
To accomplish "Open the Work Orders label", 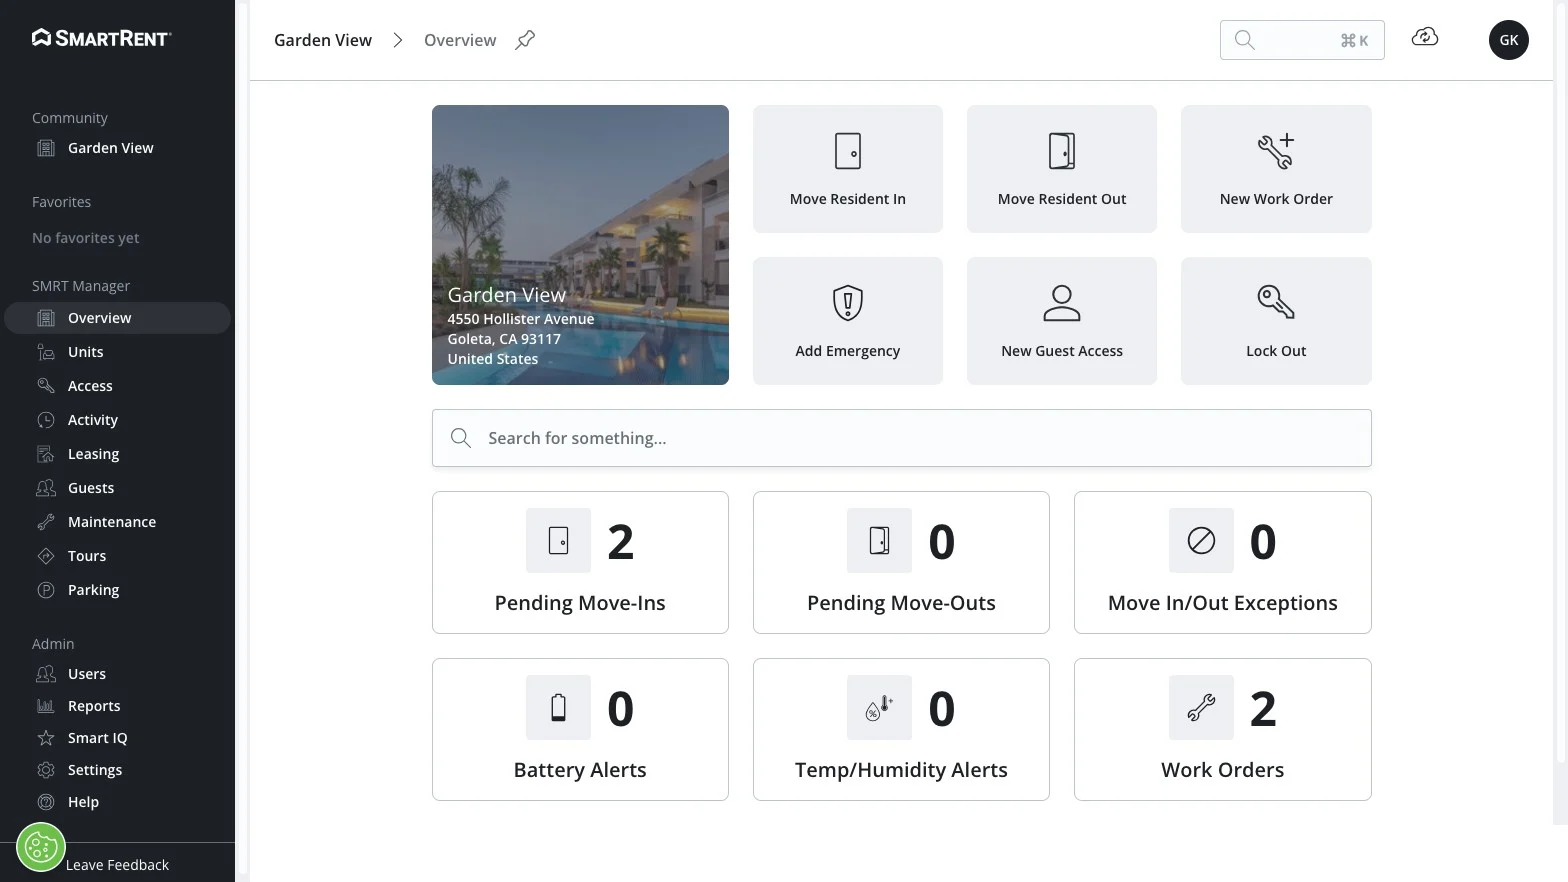I will tap(1222, 770).
